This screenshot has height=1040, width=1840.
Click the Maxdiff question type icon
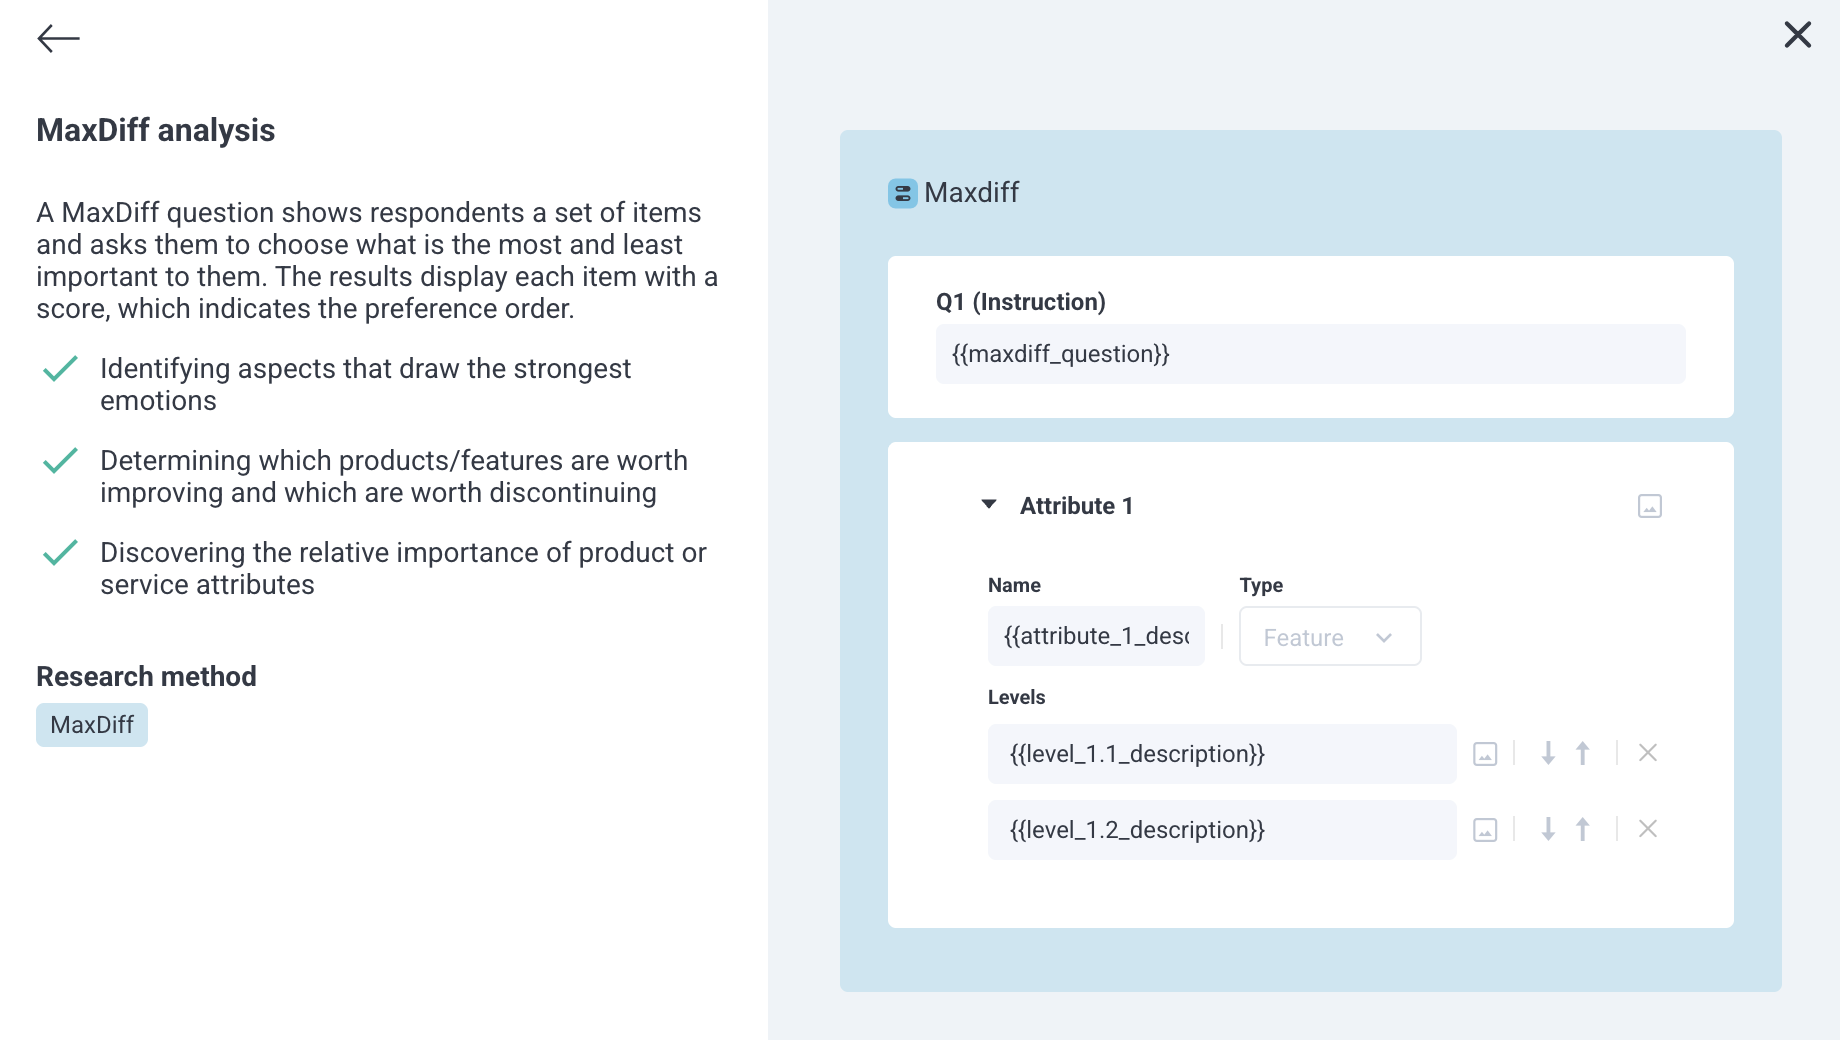click(x=901, y=193)
